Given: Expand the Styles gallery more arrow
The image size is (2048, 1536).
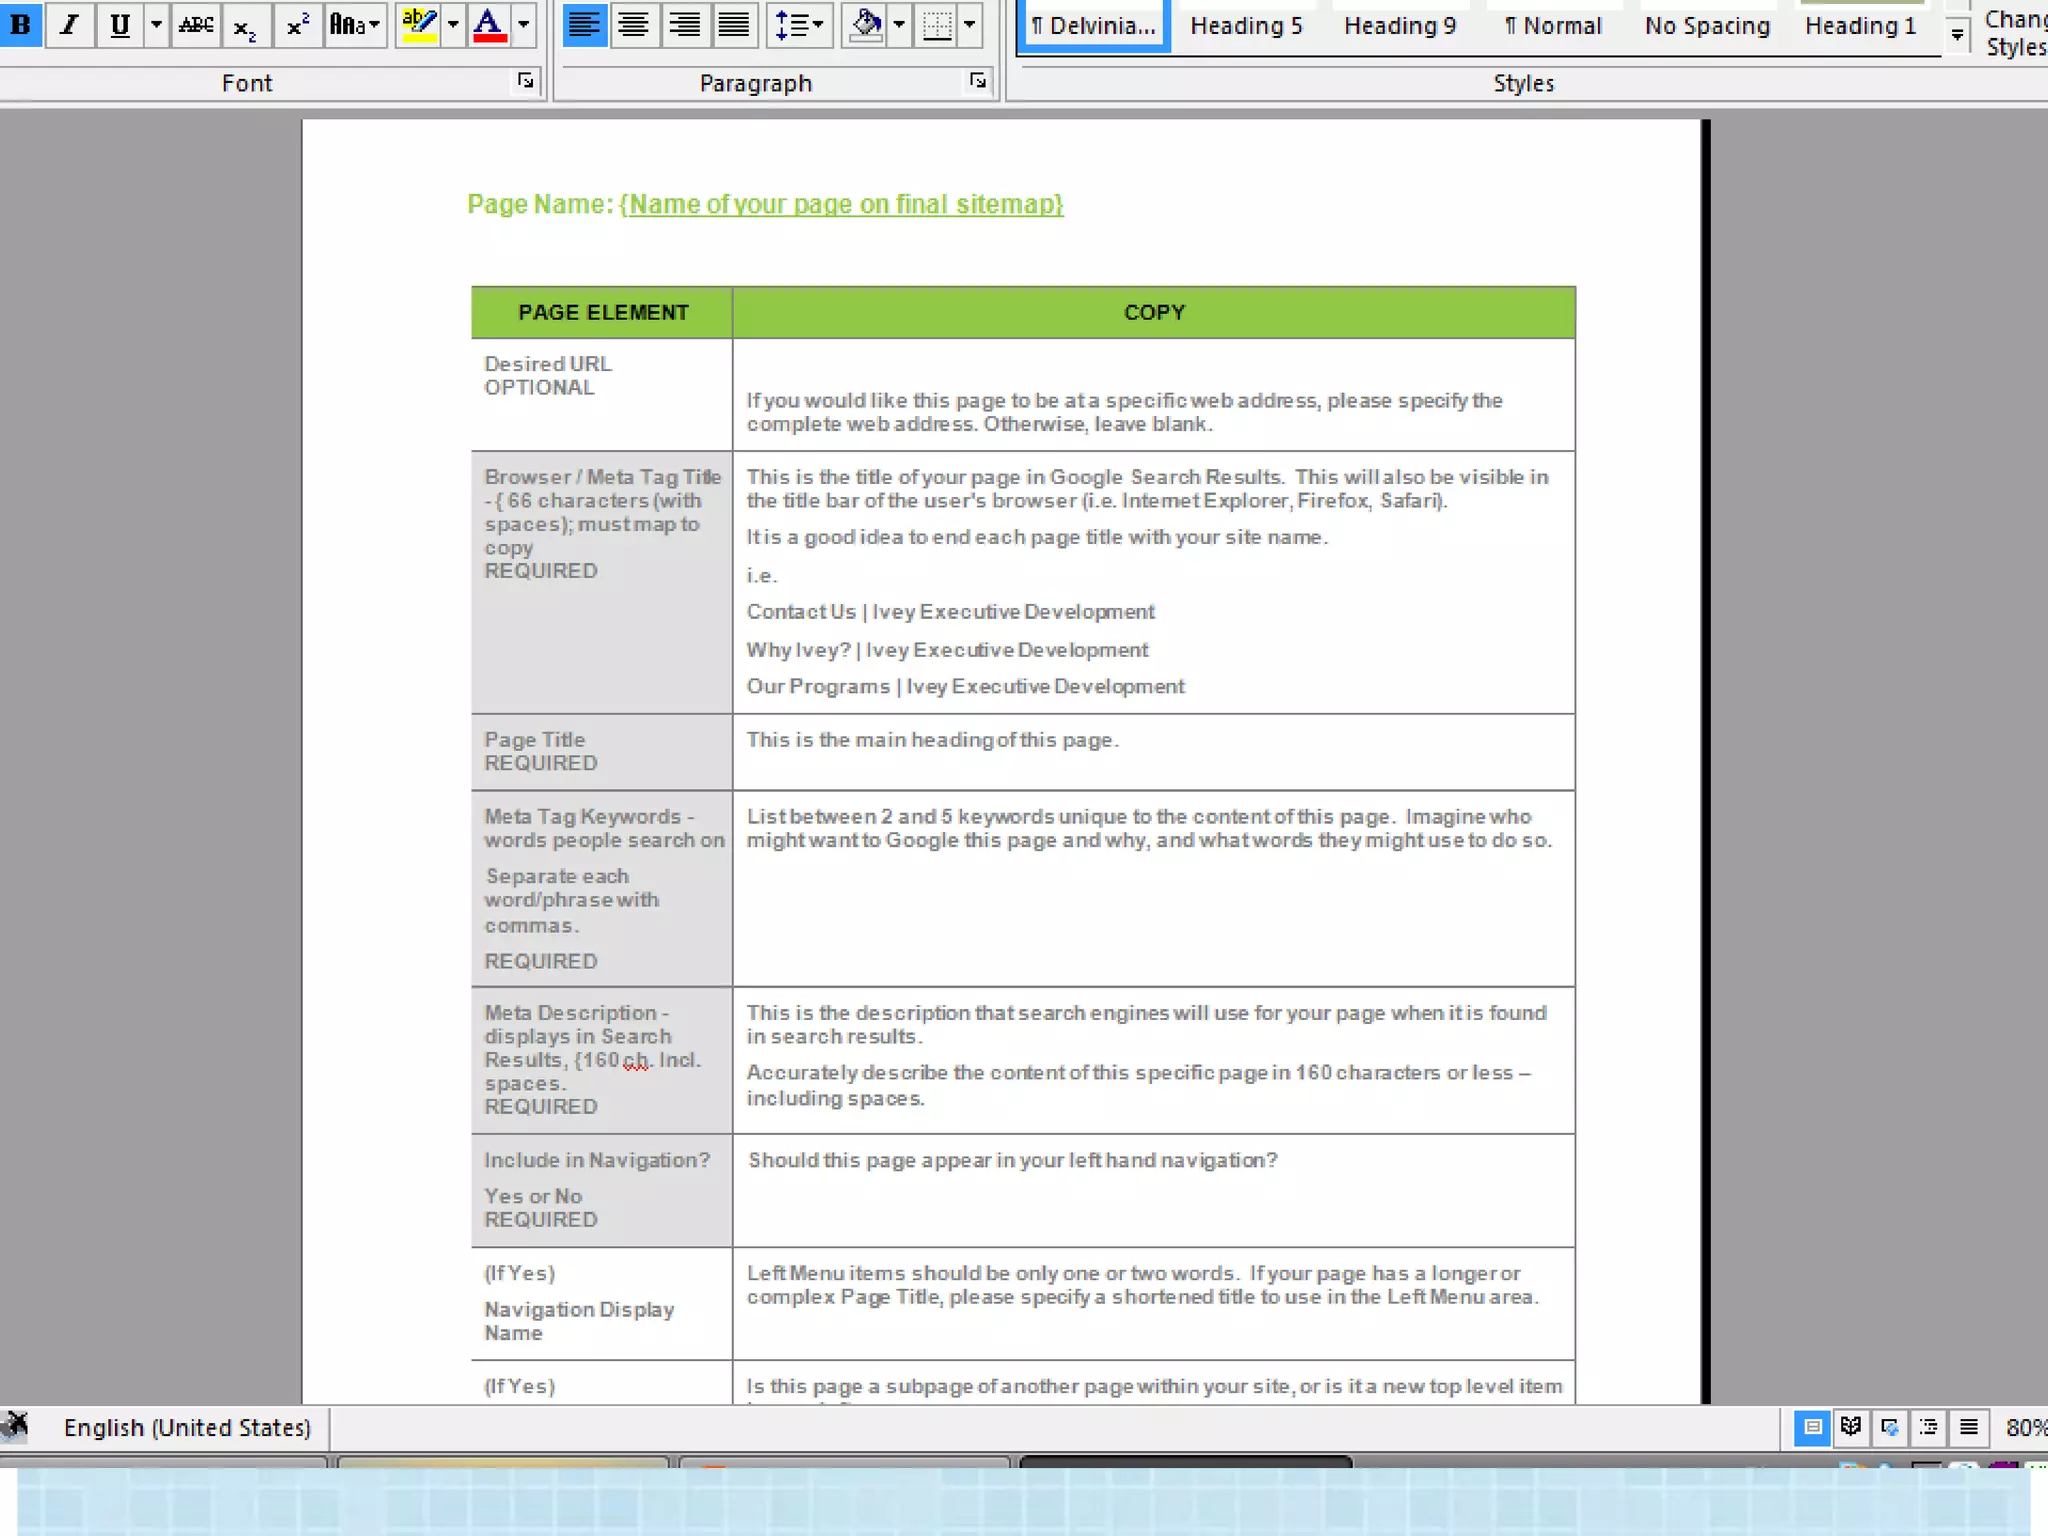Looking at the screenshot, I should point(1957,36).
